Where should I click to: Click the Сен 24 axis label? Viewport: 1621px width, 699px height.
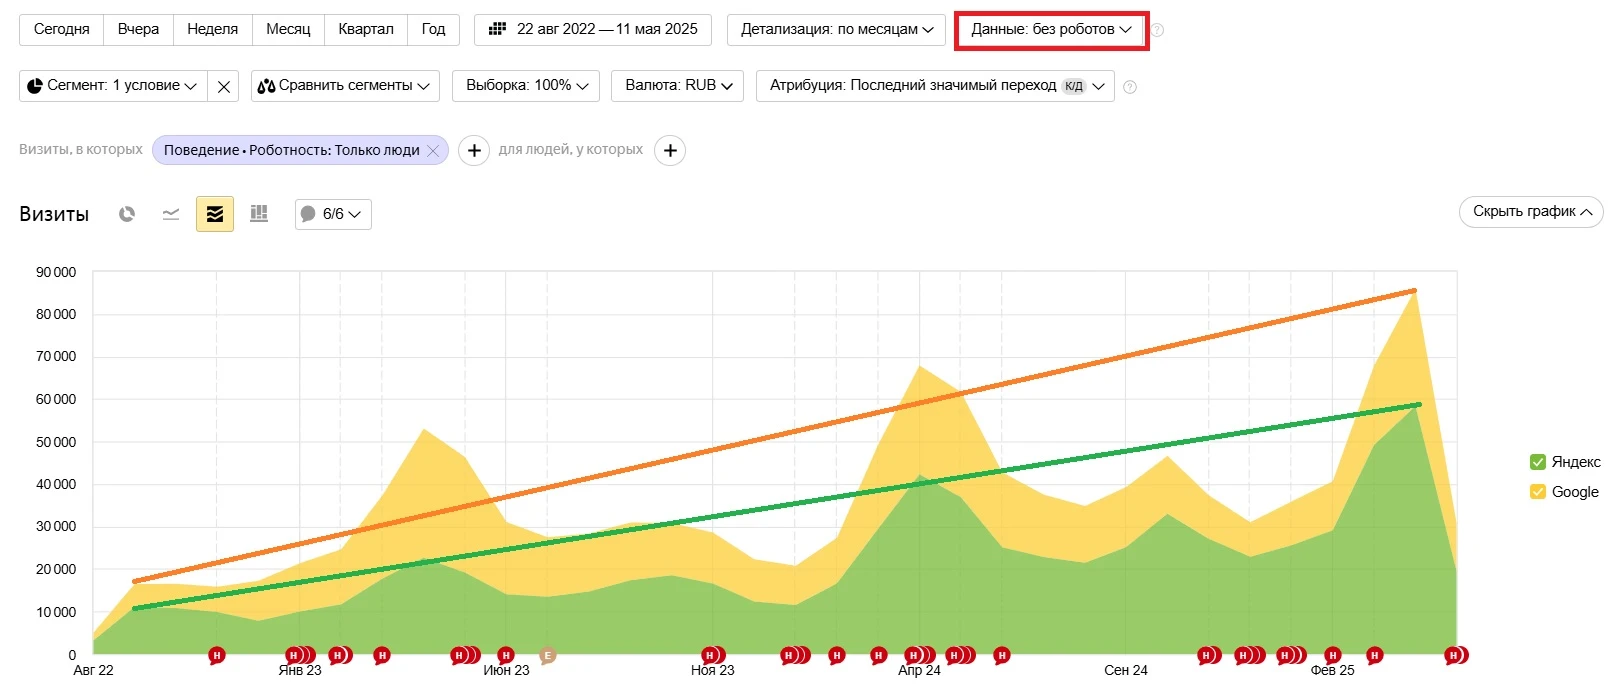click(x=1126, y=670)
